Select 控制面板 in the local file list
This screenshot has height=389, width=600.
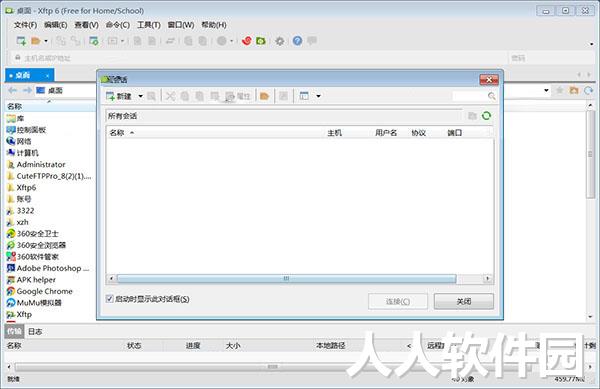click(27, 130)
